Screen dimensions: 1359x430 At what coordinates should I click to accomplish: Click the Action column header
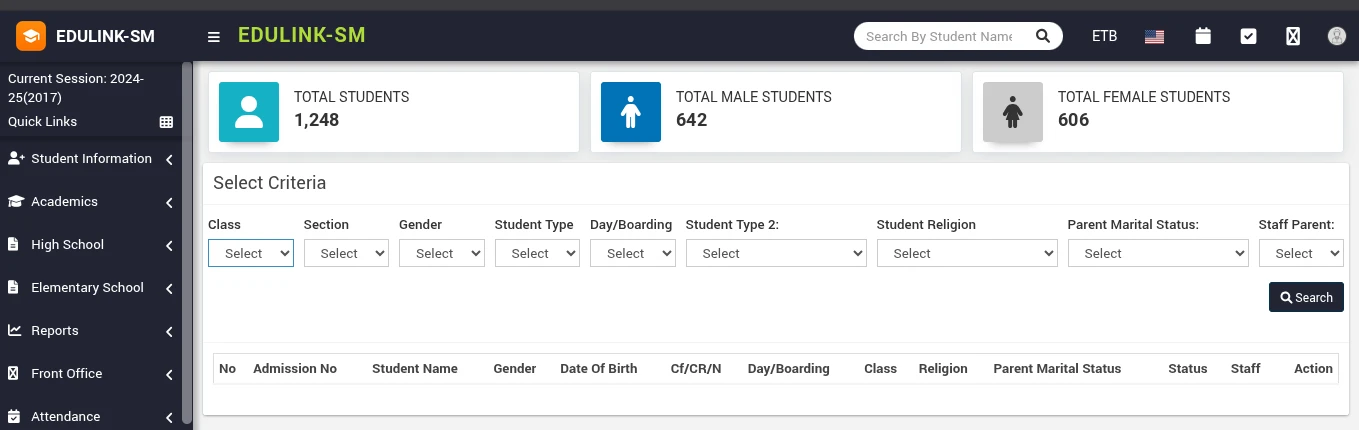[x=1313, y=369]
